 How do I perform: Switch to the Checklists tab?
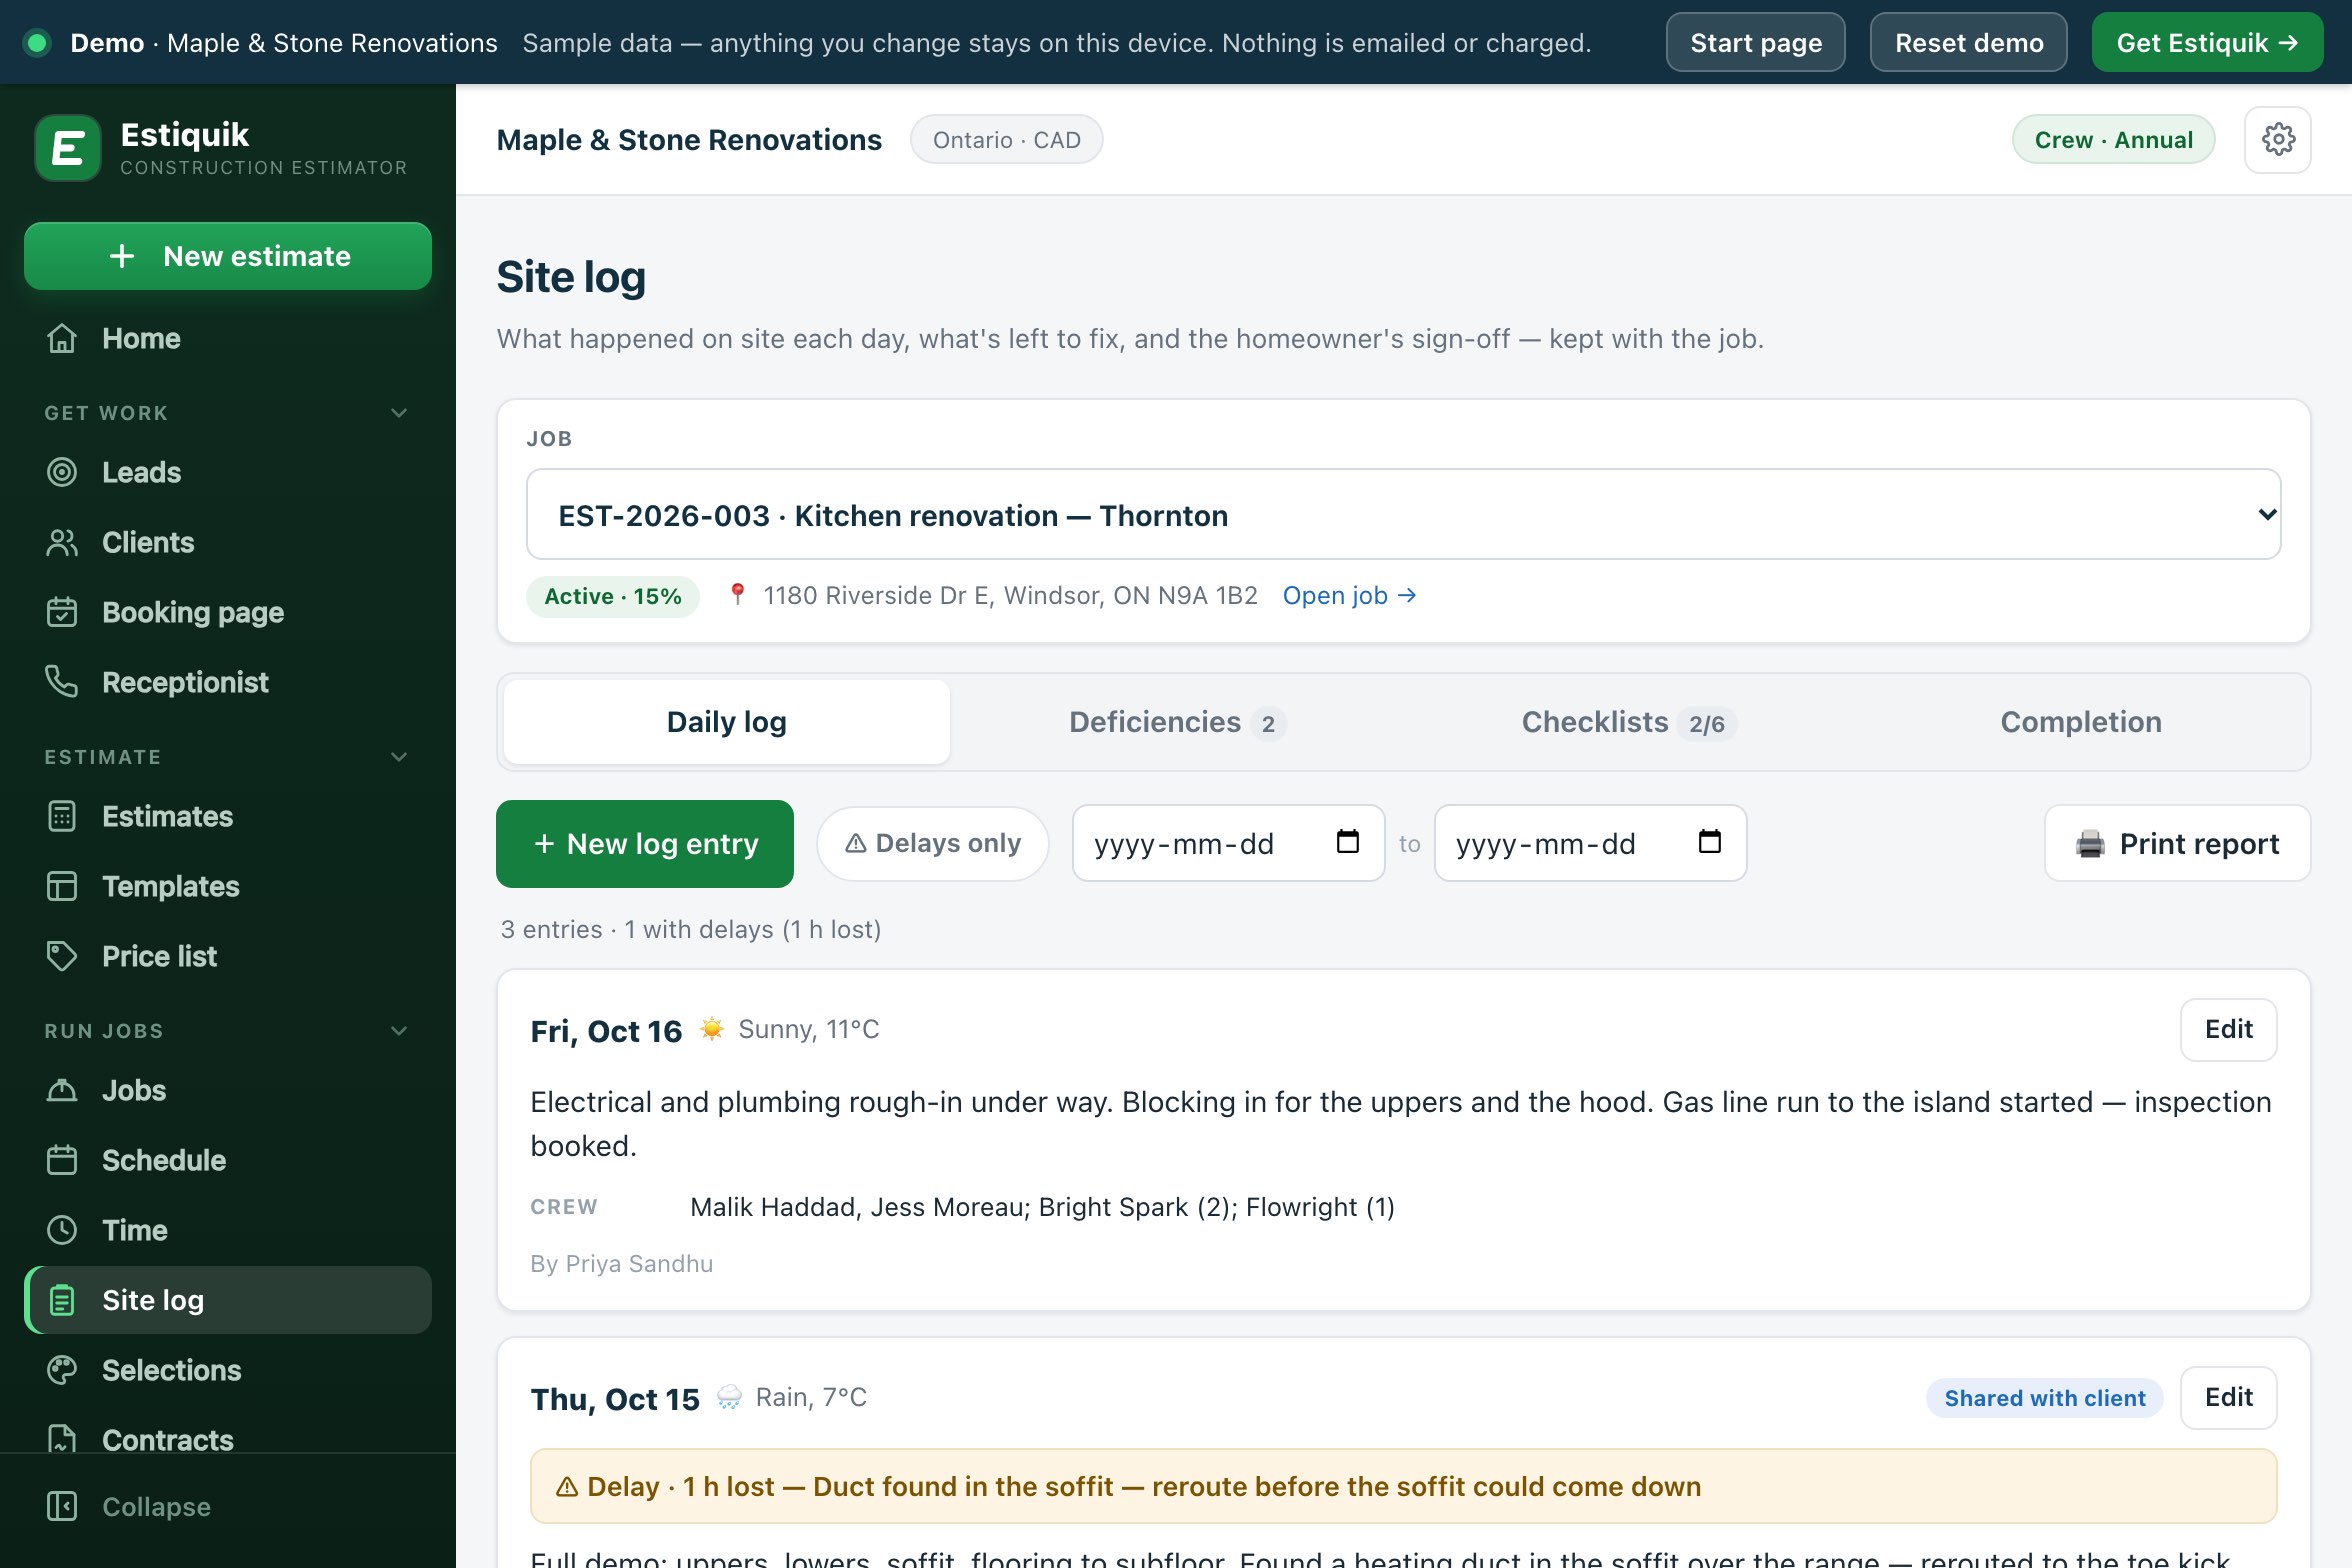1628,722
